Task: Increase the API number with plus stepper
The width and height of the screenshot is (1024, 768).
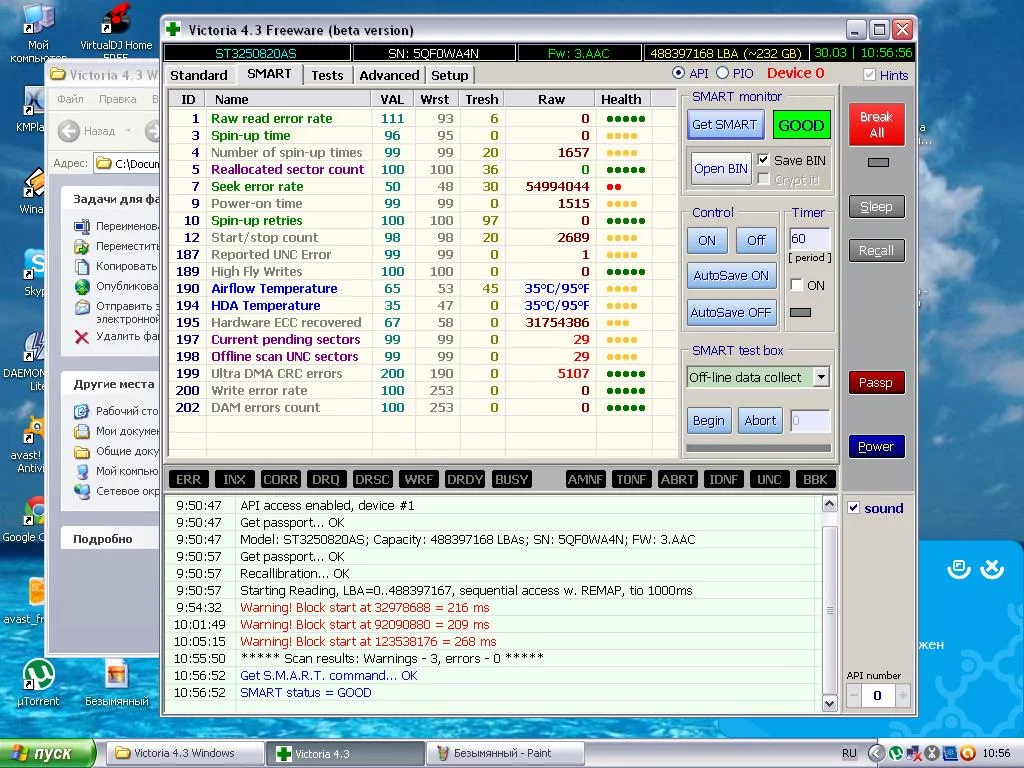Action: 903,696
